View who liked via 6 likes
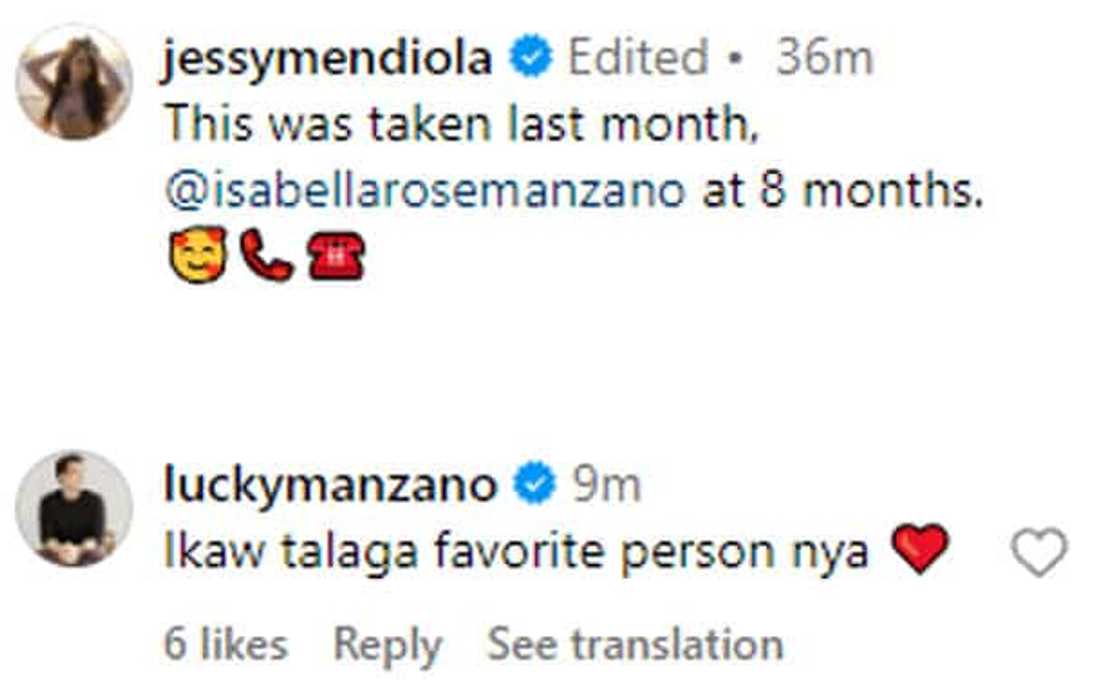The width and height of the screenshot is (1120, 688). point(225,645)
